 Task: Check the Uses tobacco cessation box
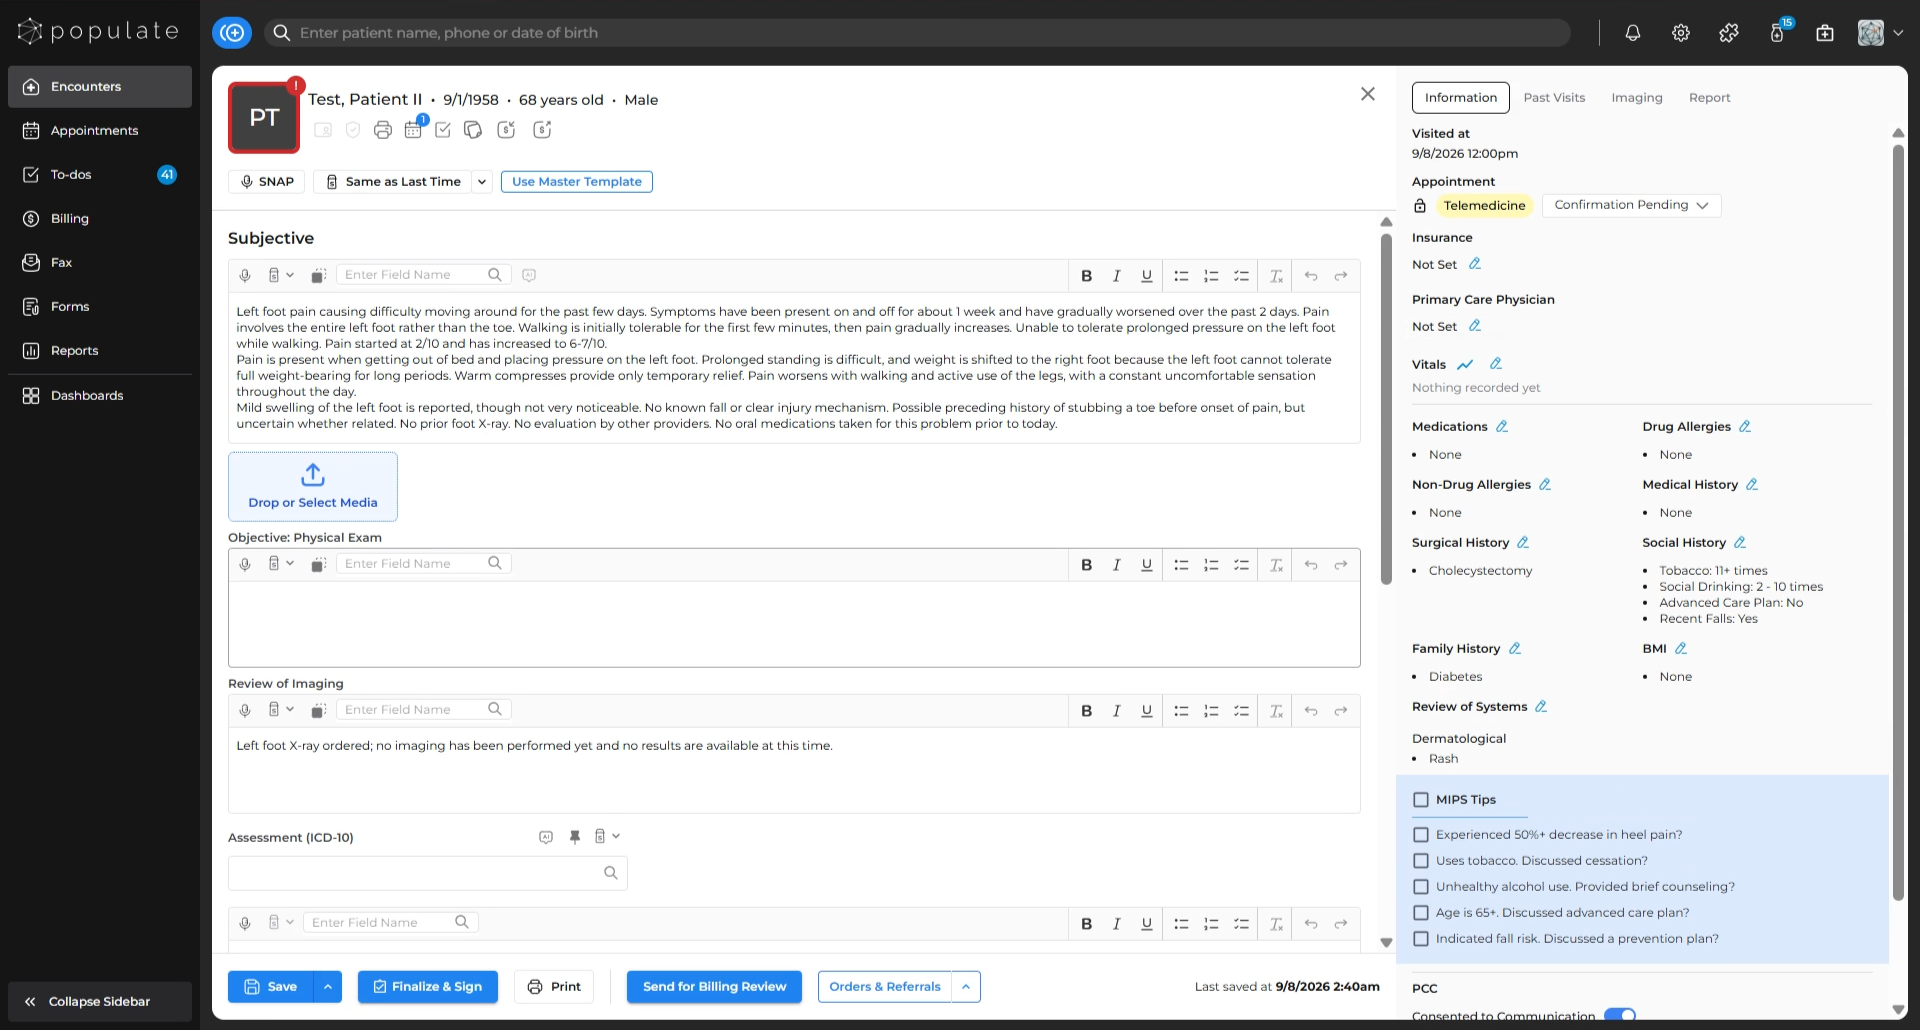click(x=1421, y=861)
